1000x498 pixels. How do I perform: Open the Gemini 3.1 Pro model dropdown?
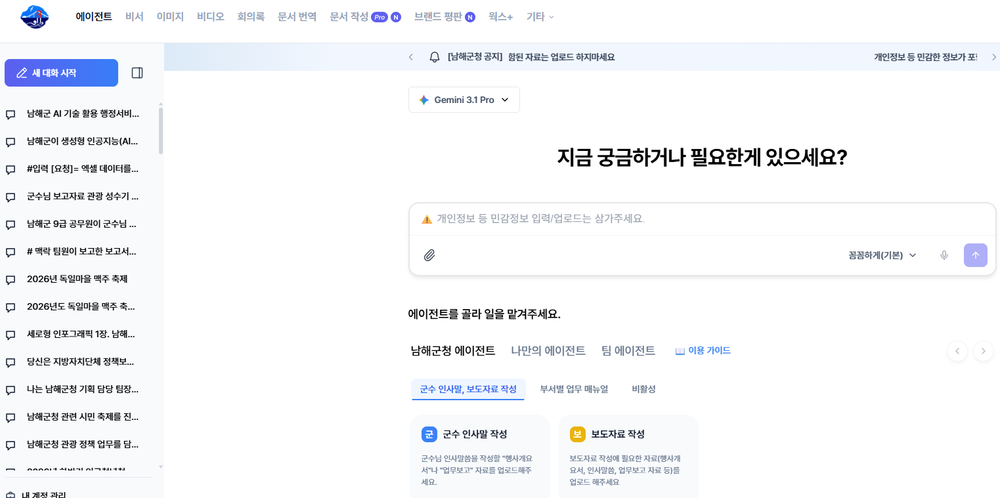click(464, 100)
